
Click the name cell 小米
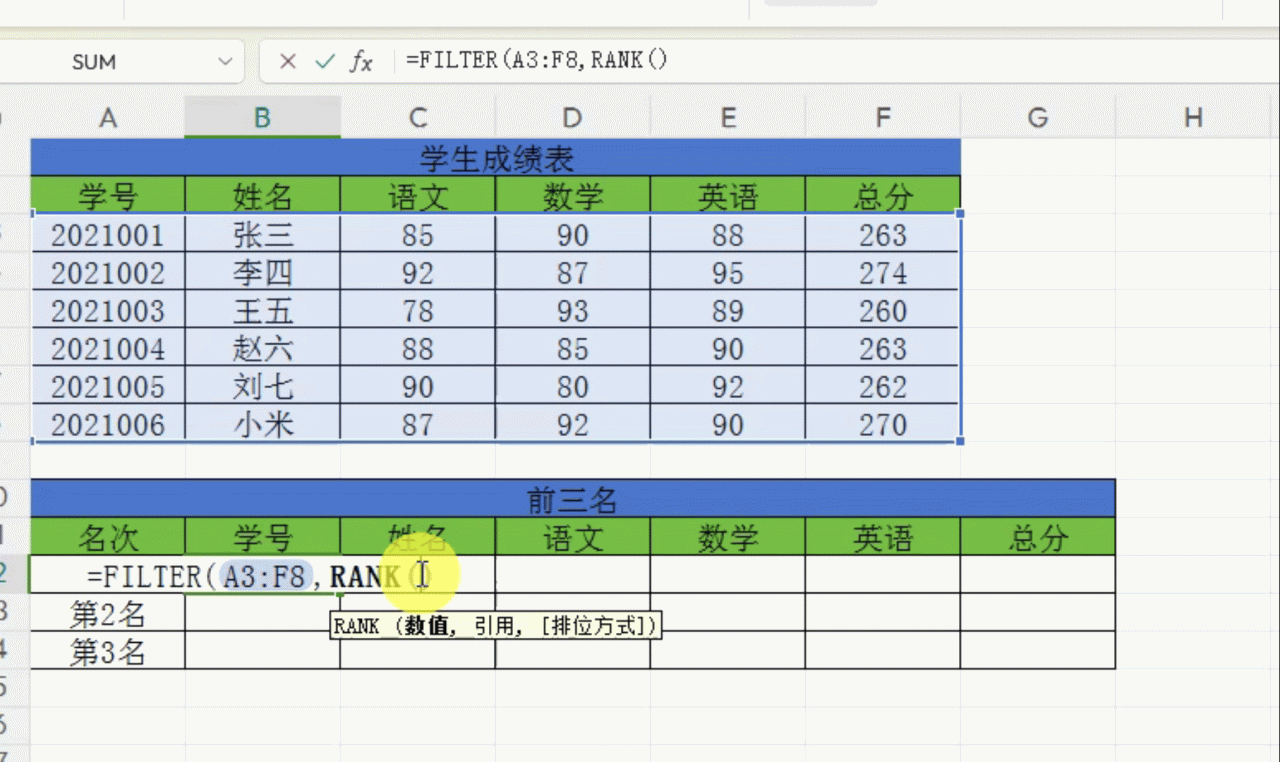click(x=263, y=425)
